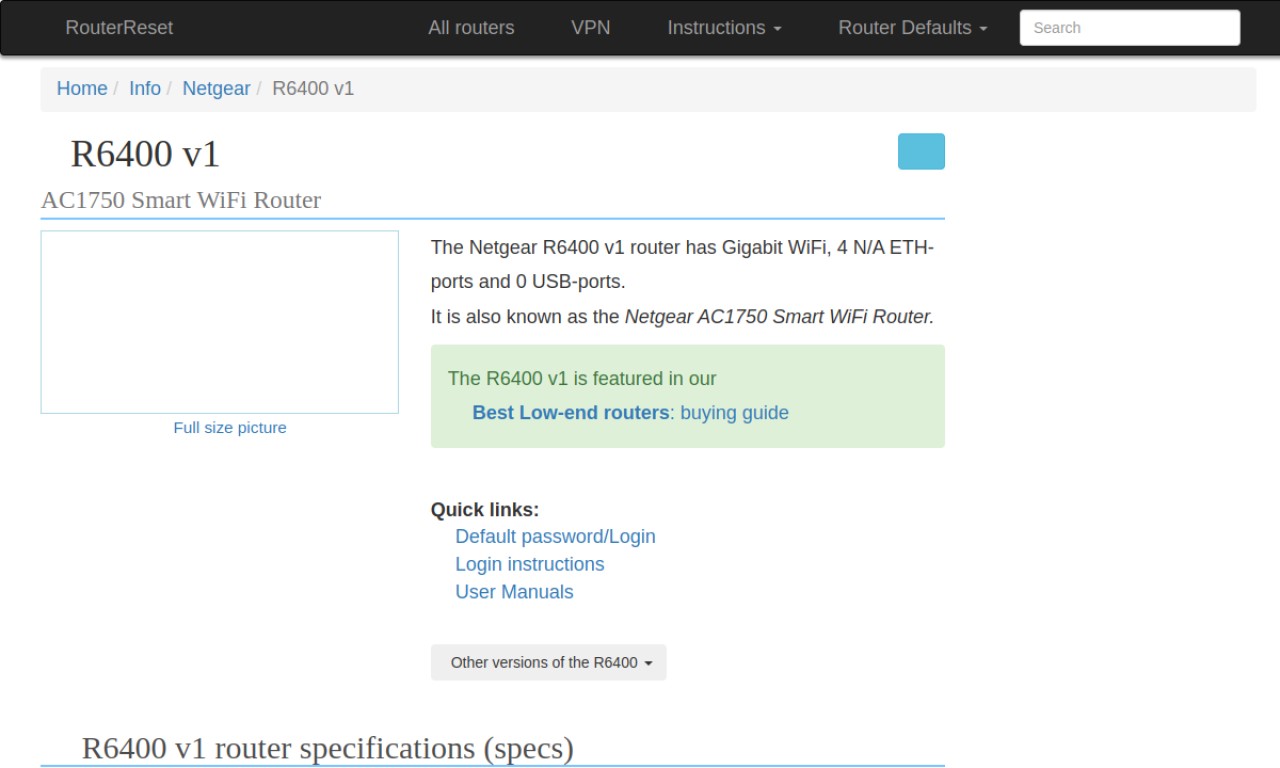Open the router picture thumbnail
This screenshot has height=768, width=1280.
(x=220, y=322)
